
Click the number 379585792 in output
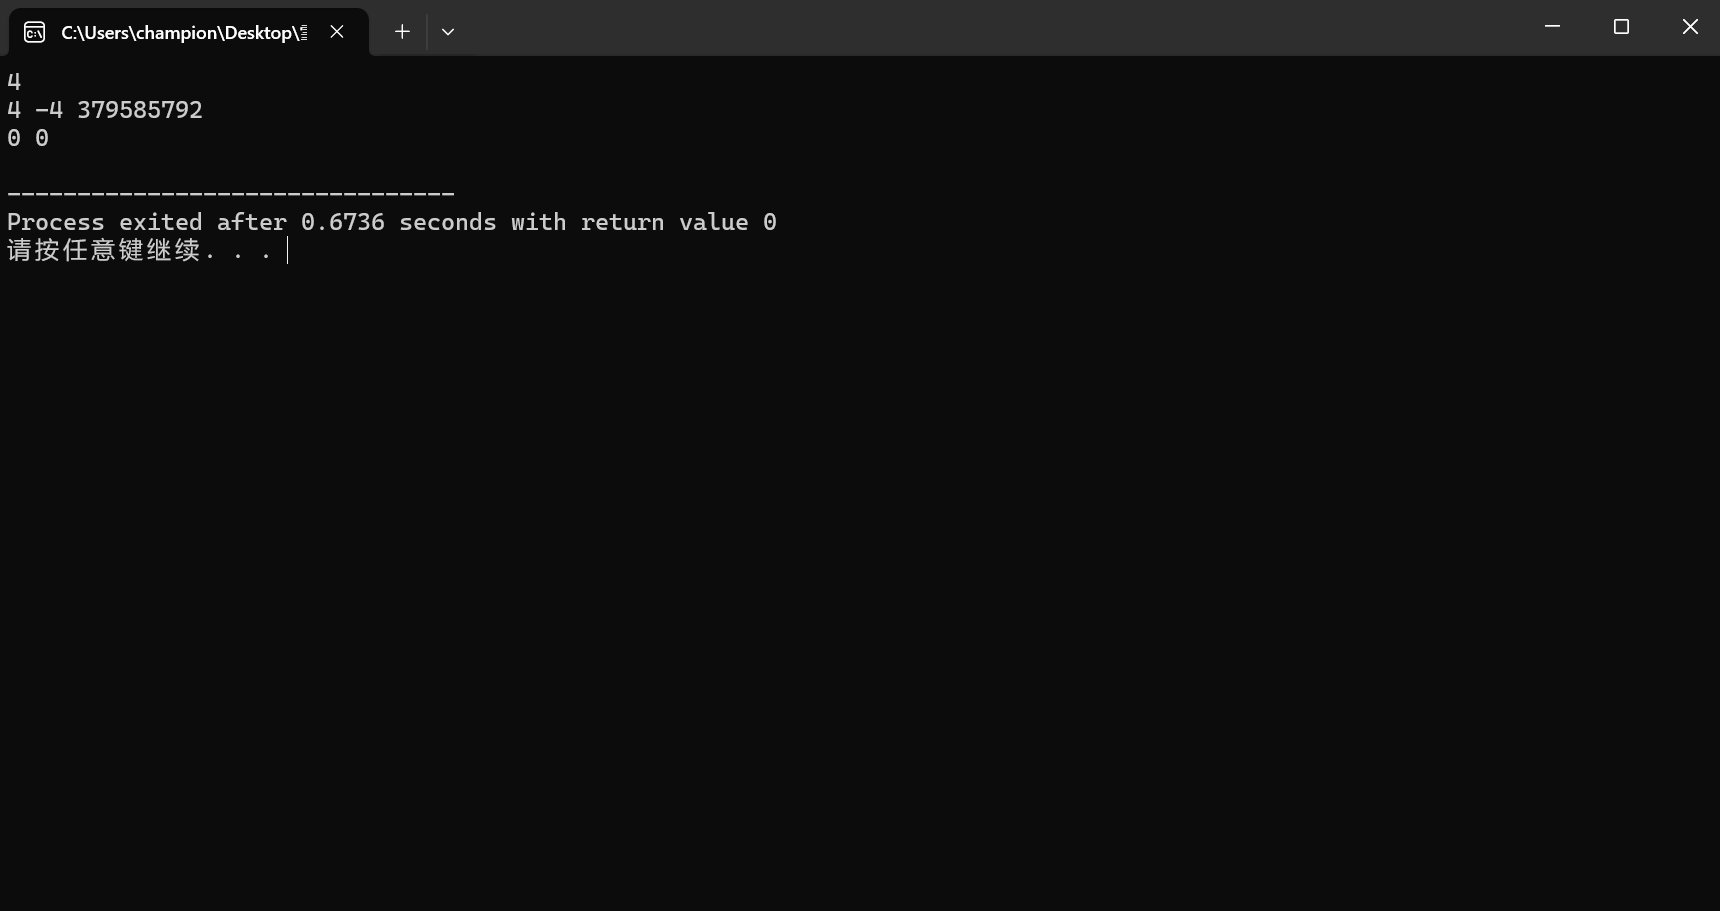click(140, 110)
